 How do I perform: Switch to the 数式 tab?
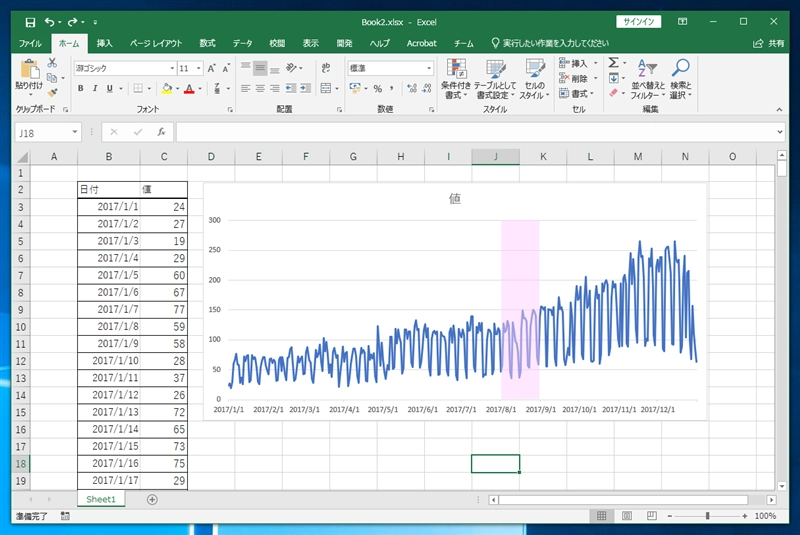207,43
